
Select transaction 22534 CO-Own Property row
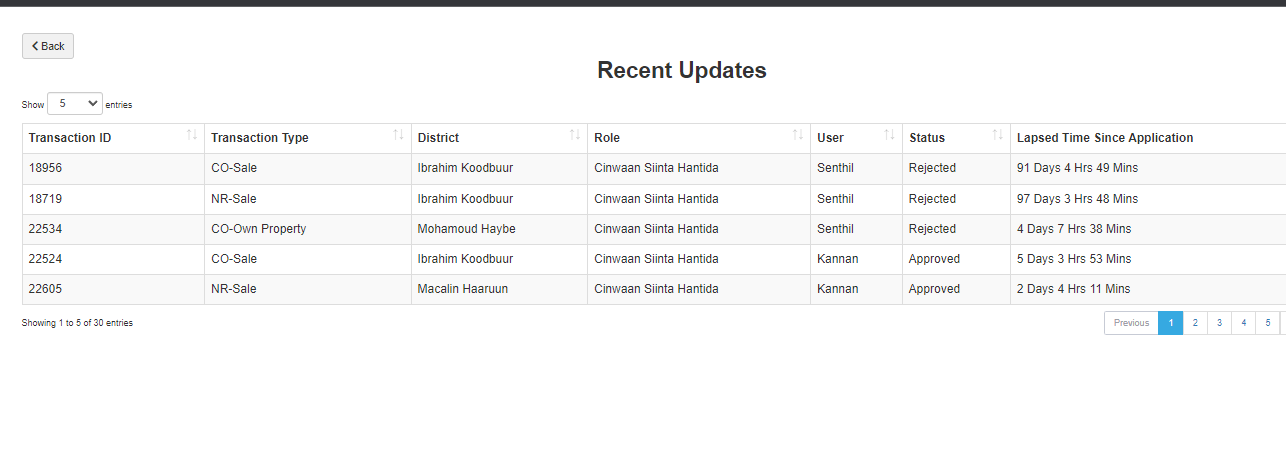654,229
